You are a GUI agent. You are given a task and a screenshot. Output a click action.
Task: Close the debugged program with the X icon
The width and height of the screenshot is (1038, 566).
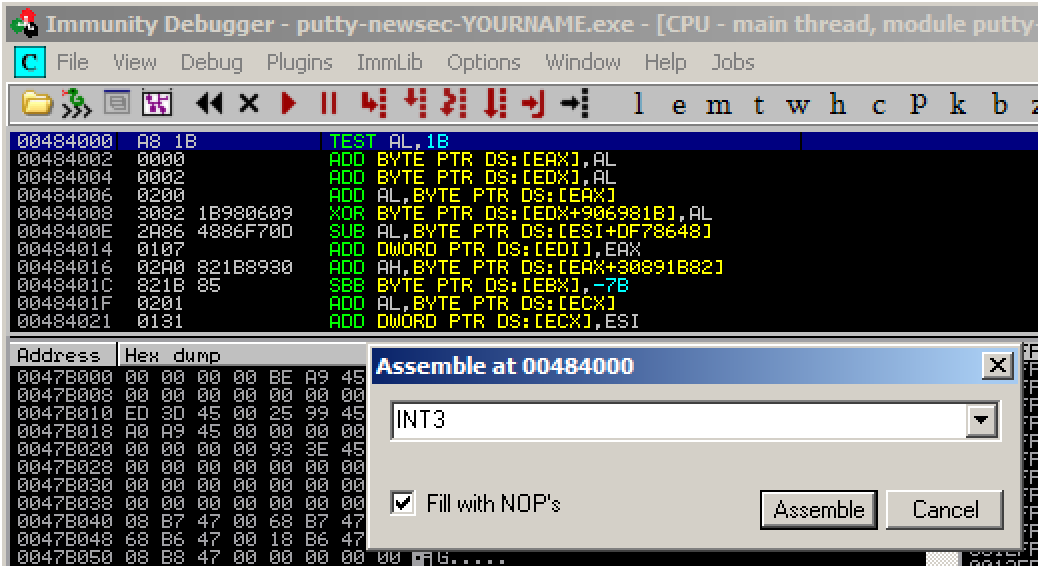(x=249, y=103)
